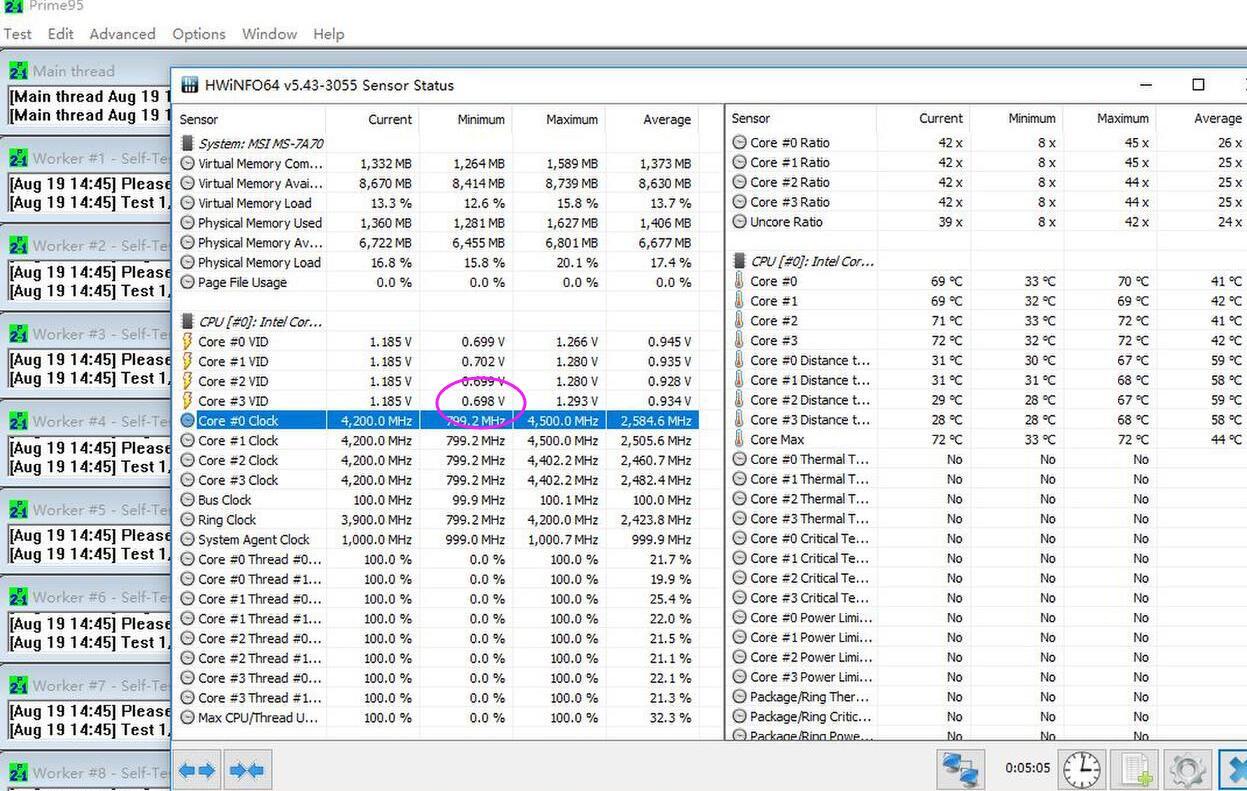Open HWiNFO sensor settings gear icon
Image resolution: width=1247 pixels, height=791 pixels.
(x=1187, y=769)
